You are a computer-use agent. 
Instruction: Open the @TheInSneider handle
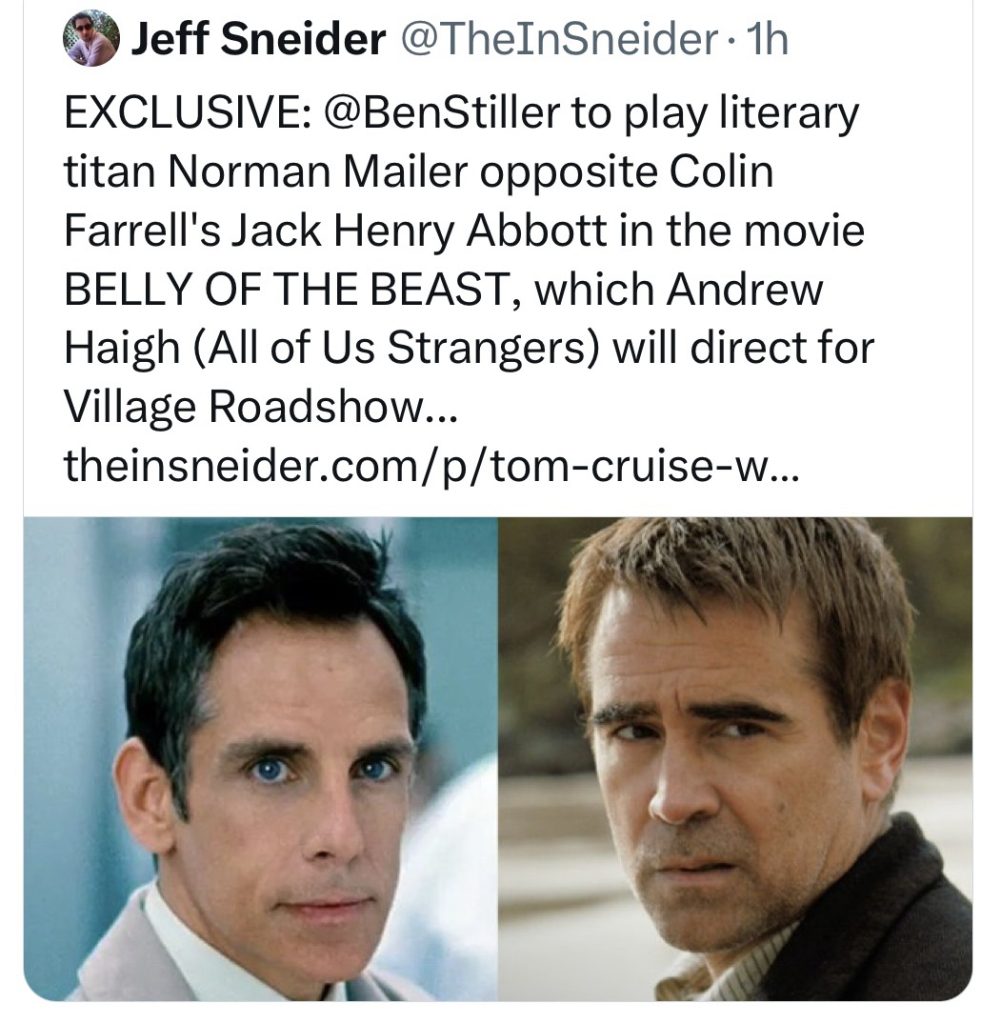click(x=561, y=39)
